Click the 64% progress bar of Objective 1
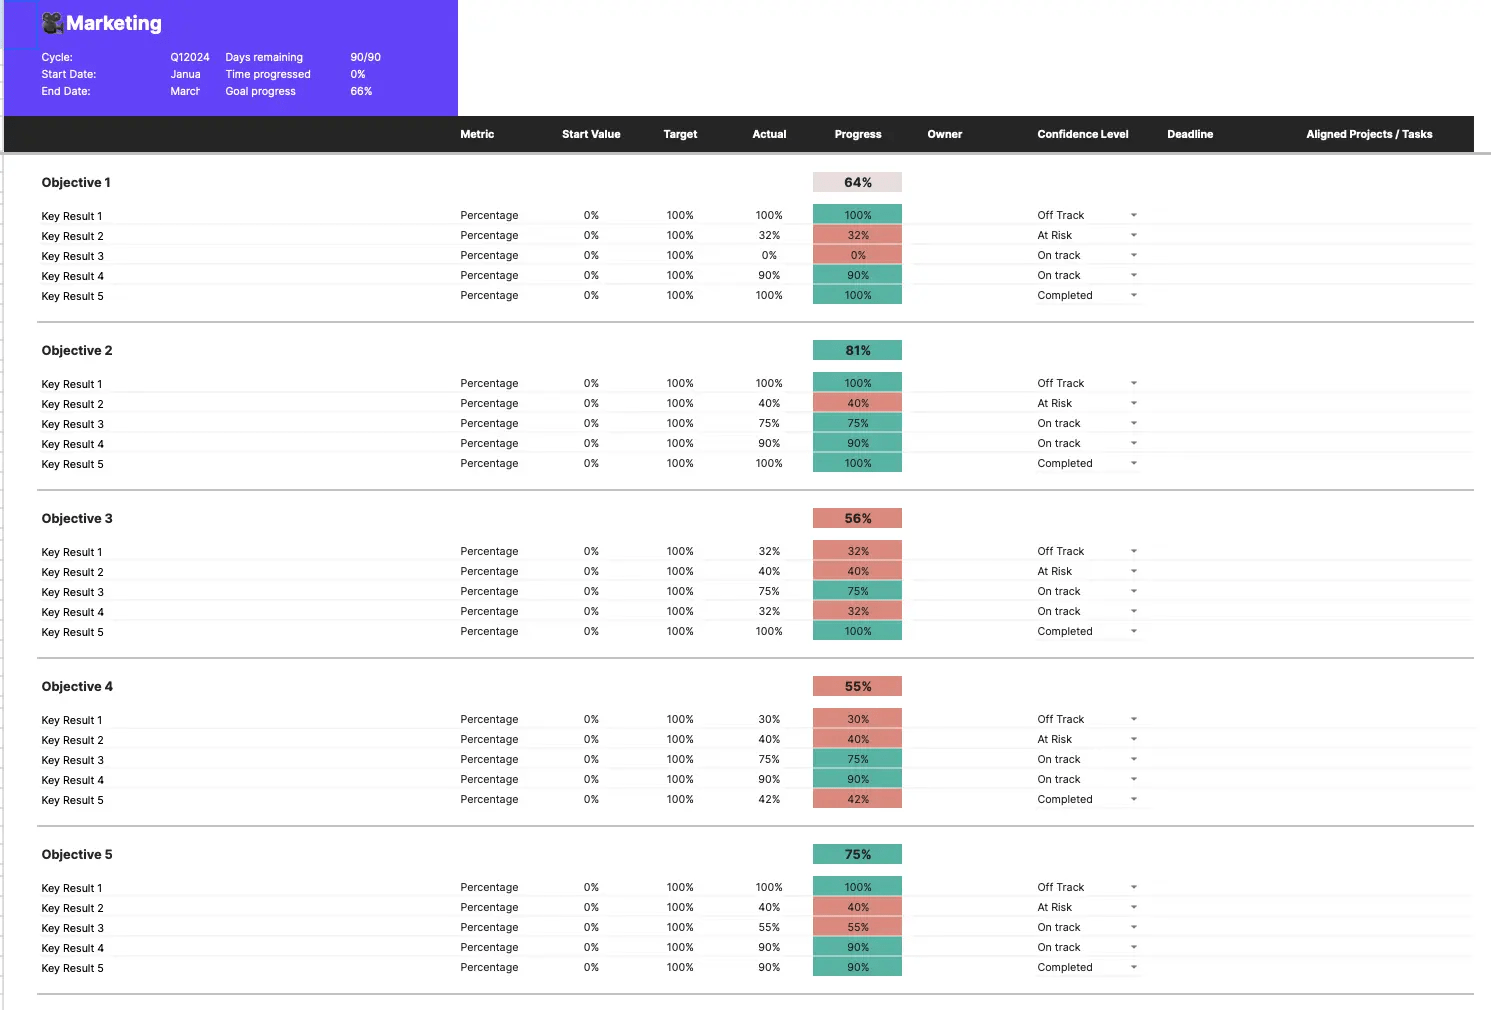This screenshot has width=1491, height=1010. point(856,182)
